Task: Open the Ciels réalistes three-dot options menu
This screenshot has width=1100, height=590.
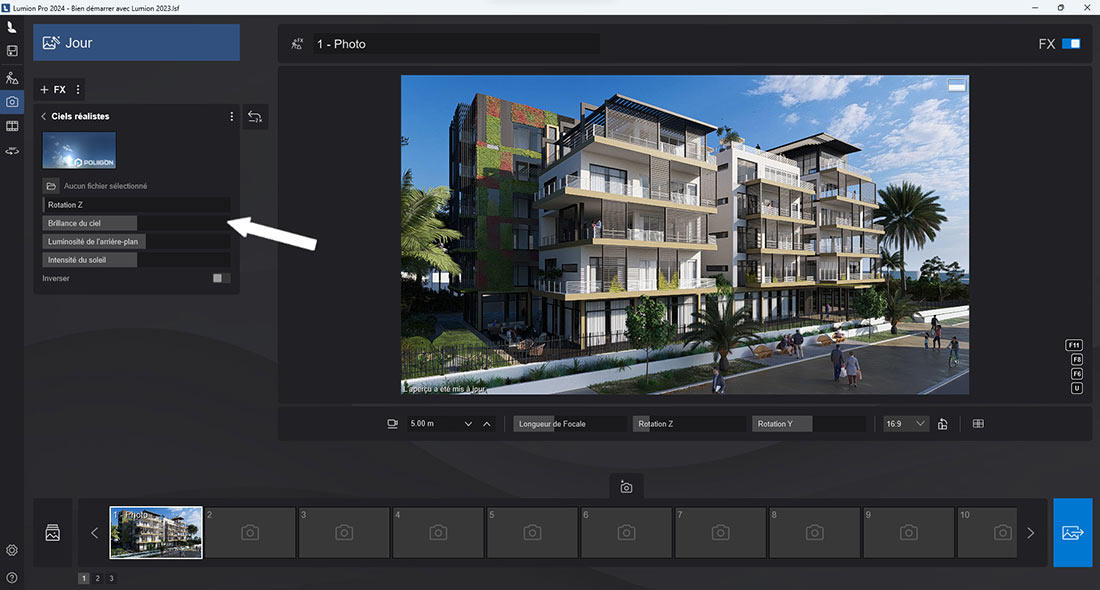Action: click(x=232, y=117)
